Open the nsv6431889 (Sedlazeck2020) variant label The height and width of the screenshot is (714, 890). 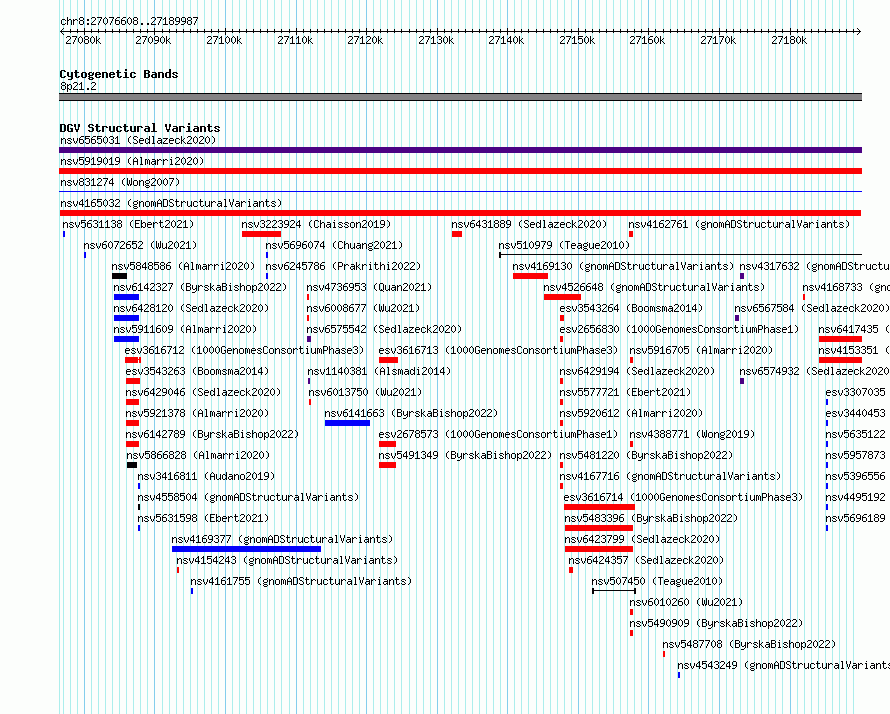coord(529,224)
